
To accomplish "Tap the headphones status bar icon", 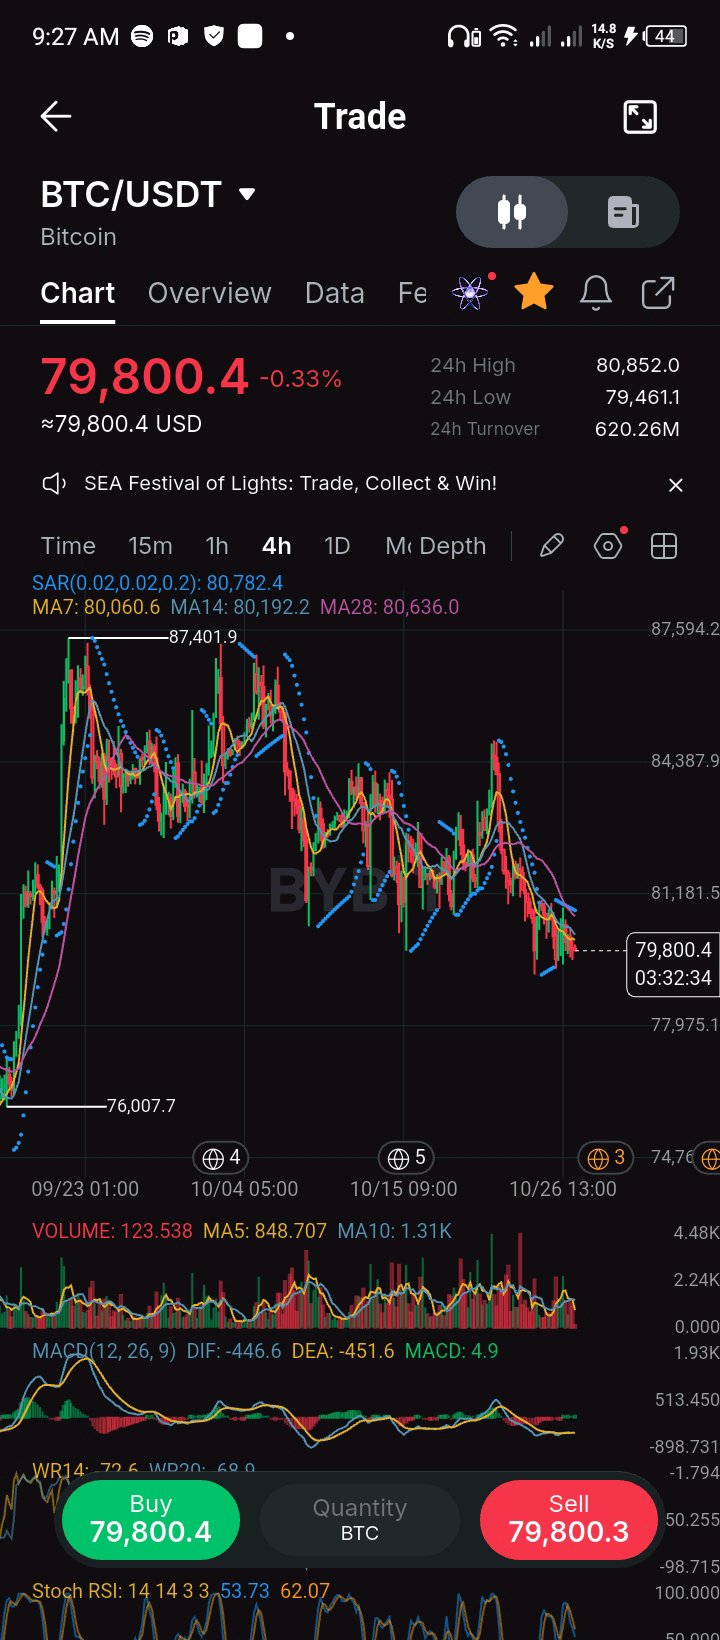I will tap(464, 37).
